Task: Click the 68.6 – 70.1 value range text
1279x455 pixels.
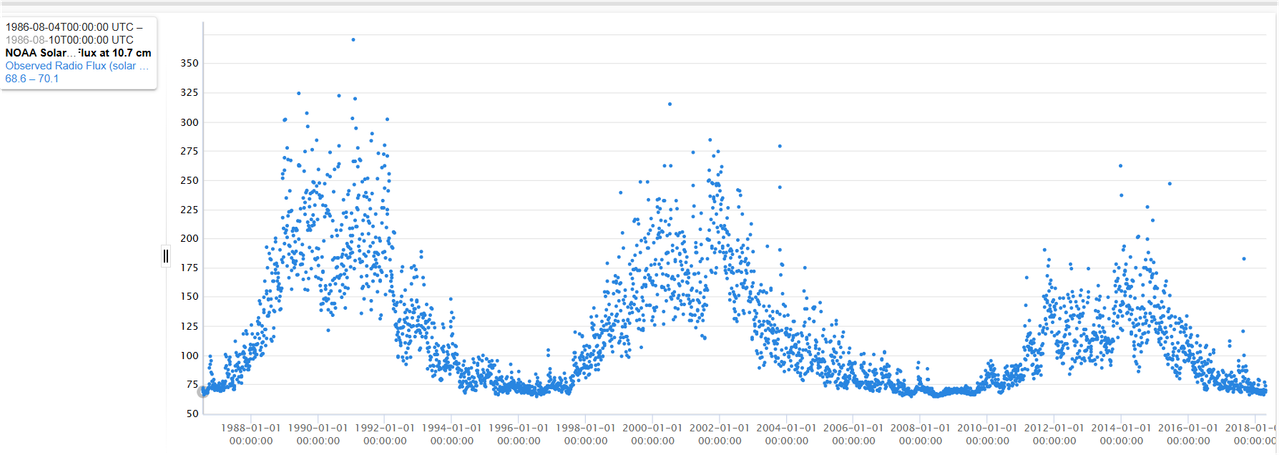Action: click(x=32, y=78)
